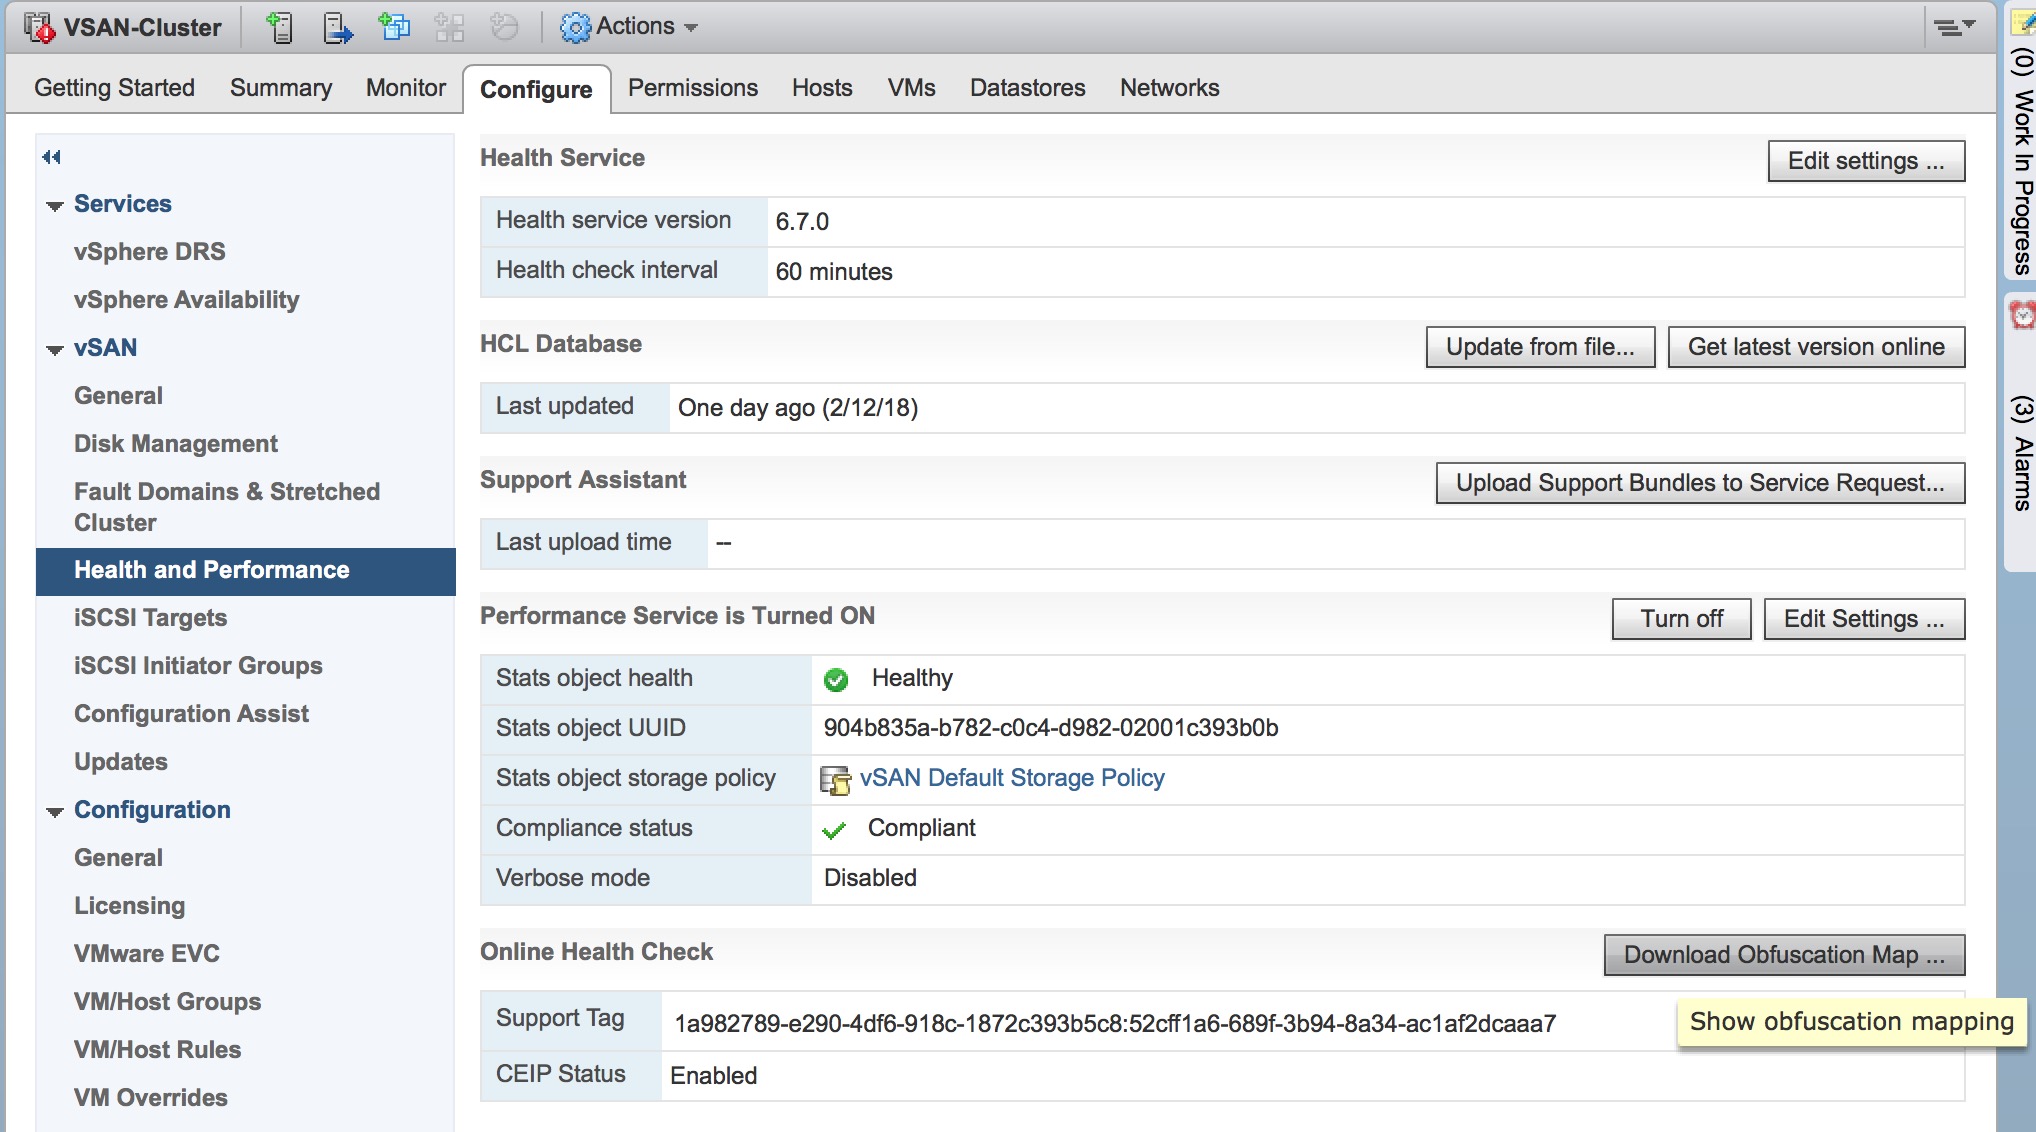This screenshot has width=2036, height=1132.
Task: Click the add host toolbar icon
Action: 281,27
